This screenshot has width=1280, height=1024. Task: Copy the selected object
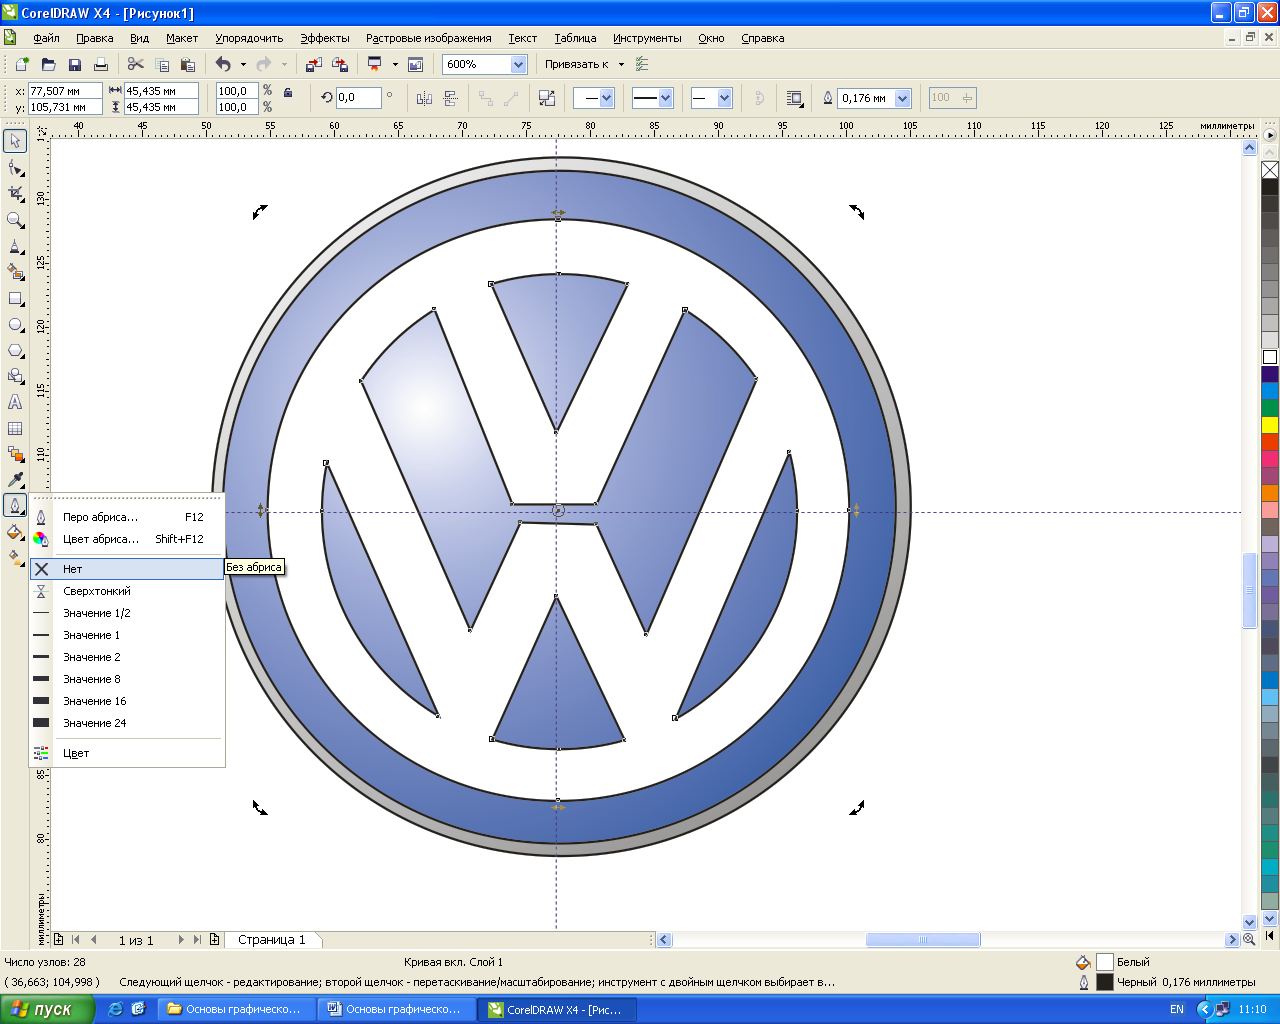pyautogui.click(x=162, y=64)
